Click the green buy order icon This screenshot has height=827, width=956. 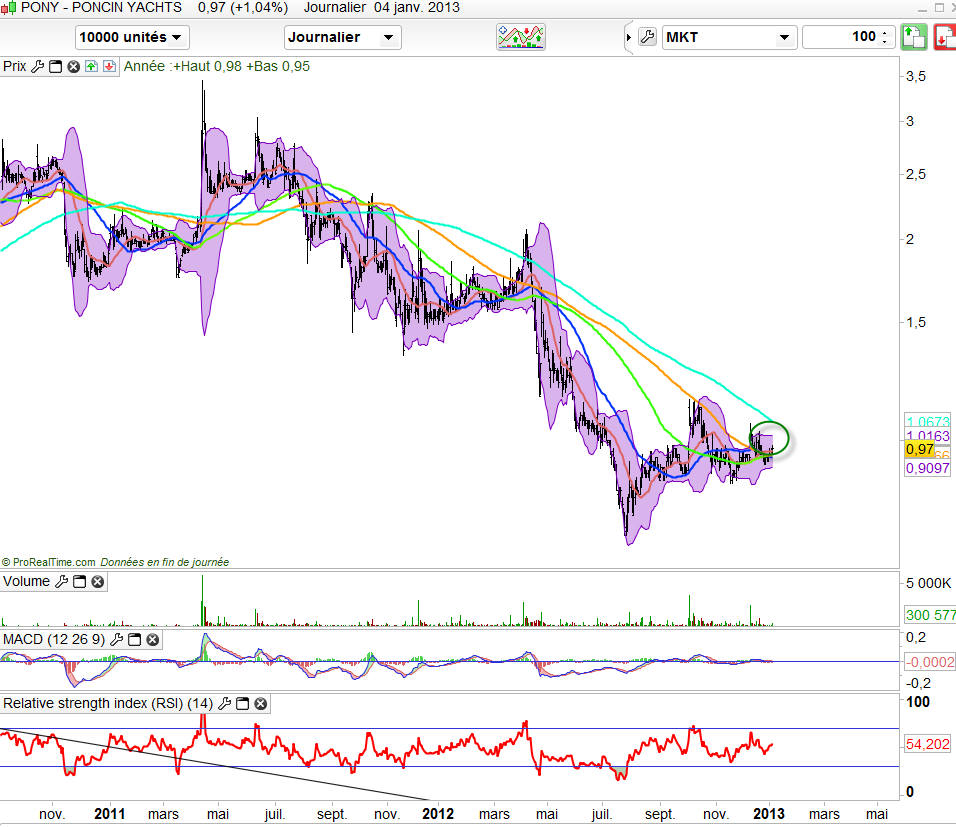pyautogui.click(x=912, y=38)
